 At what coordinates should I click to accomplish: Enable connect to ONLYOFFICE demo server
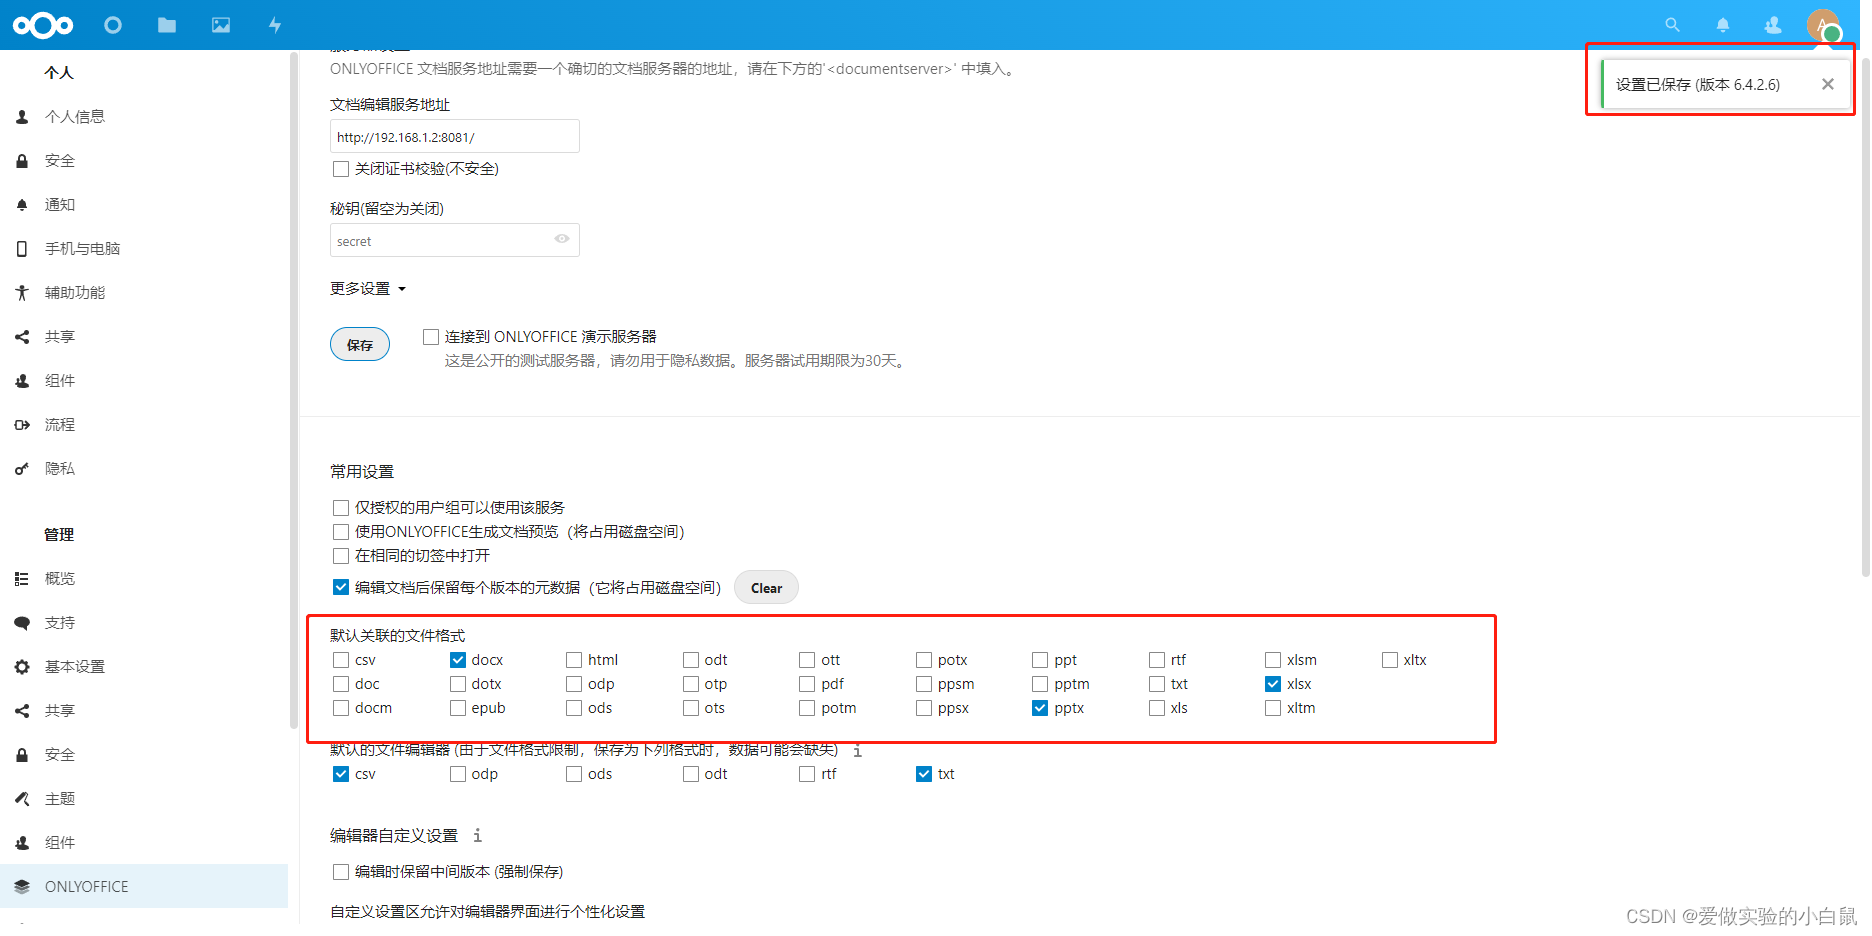click(x=431, y=337)
